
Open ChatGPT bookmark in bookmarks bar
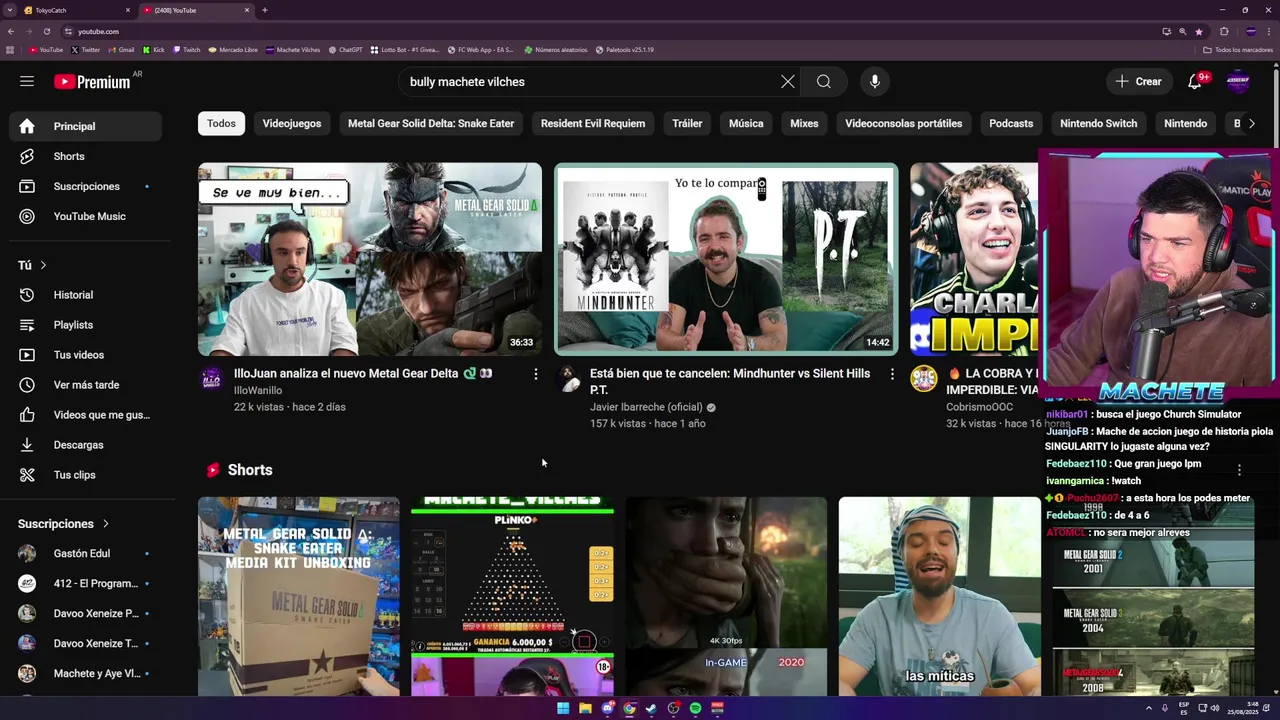345,49
